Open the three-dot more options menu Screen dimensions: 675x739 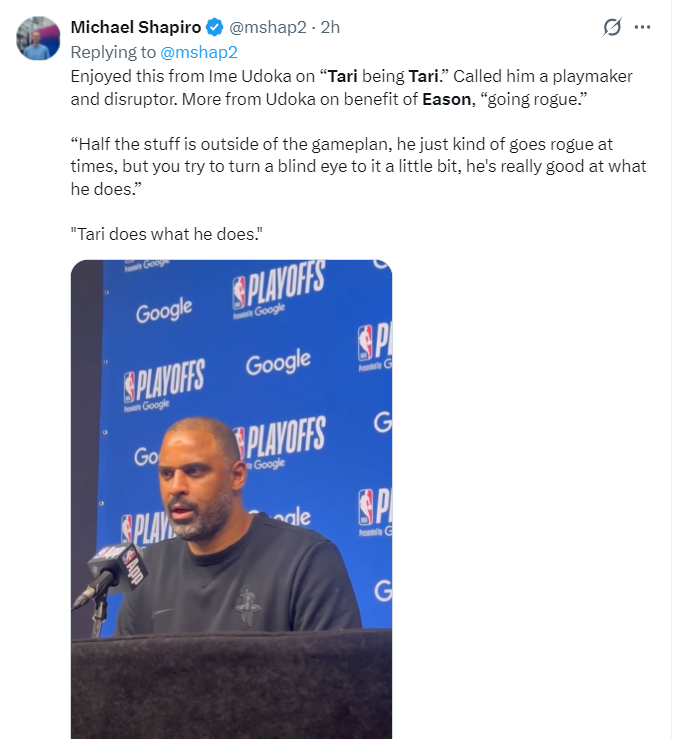(642, 27)
